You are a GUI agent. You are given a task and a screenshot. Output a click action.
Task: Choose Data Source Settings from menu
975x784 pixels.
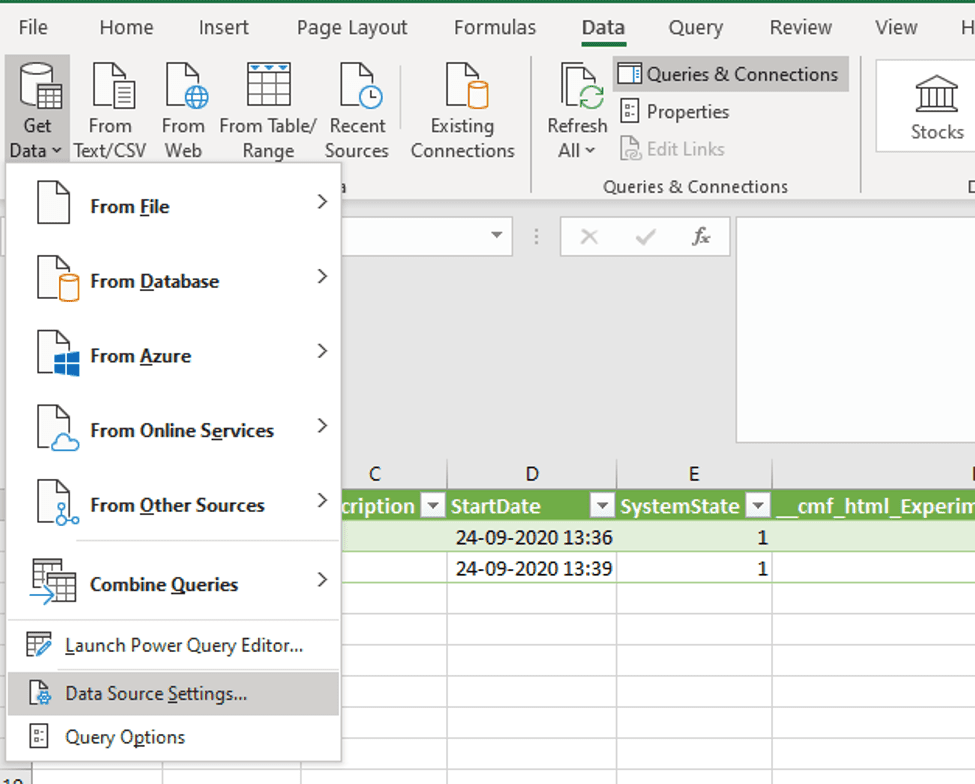pyautogui.click(x=156, y=693)
